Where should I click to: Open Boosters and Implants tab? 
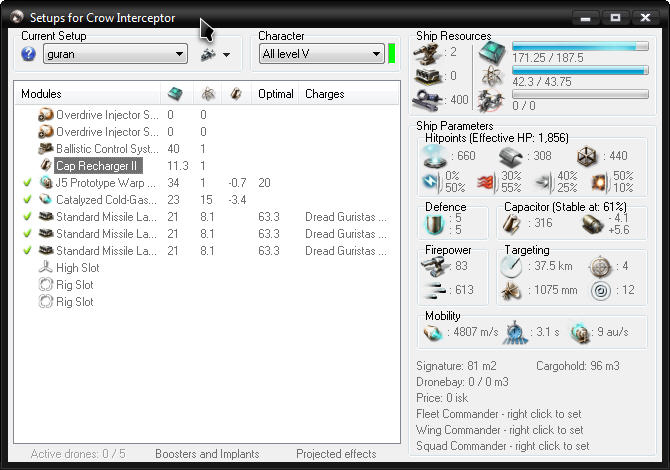pos(207,454)
